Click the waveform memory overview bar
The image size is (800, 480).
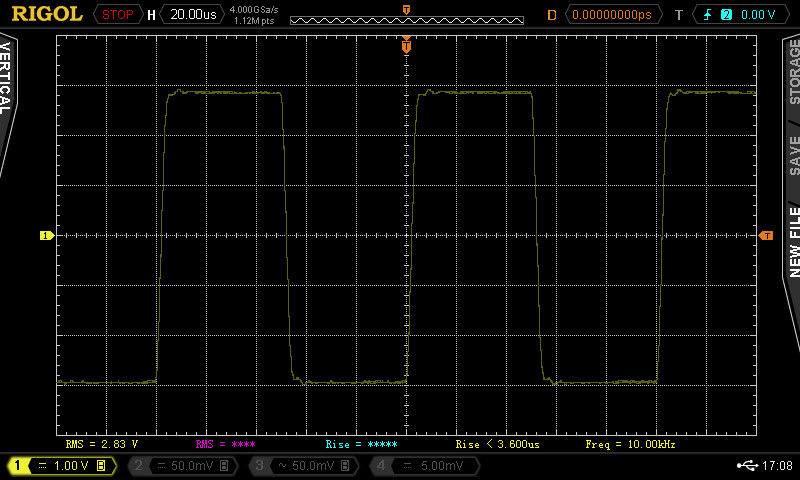[406, 20]
